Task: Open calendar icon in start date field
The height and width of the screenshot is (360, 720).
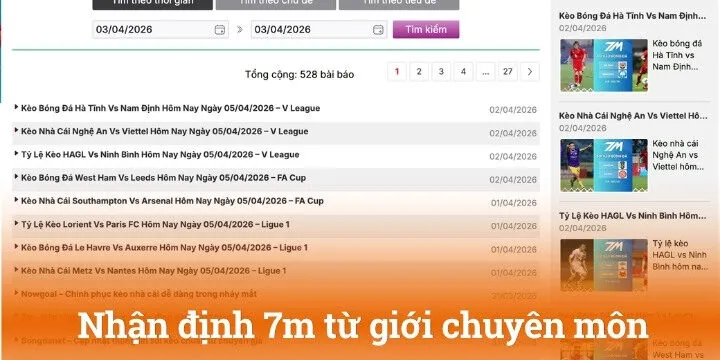Action: (220, 30)
